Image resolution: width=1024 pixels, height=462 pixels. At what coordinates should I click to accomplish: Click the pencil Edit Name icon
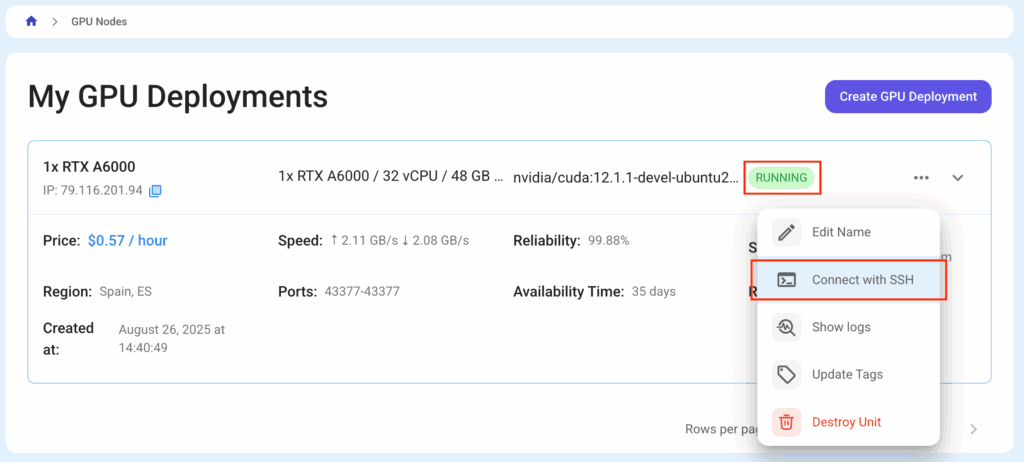pyautogui.click(x=787, y=233)
